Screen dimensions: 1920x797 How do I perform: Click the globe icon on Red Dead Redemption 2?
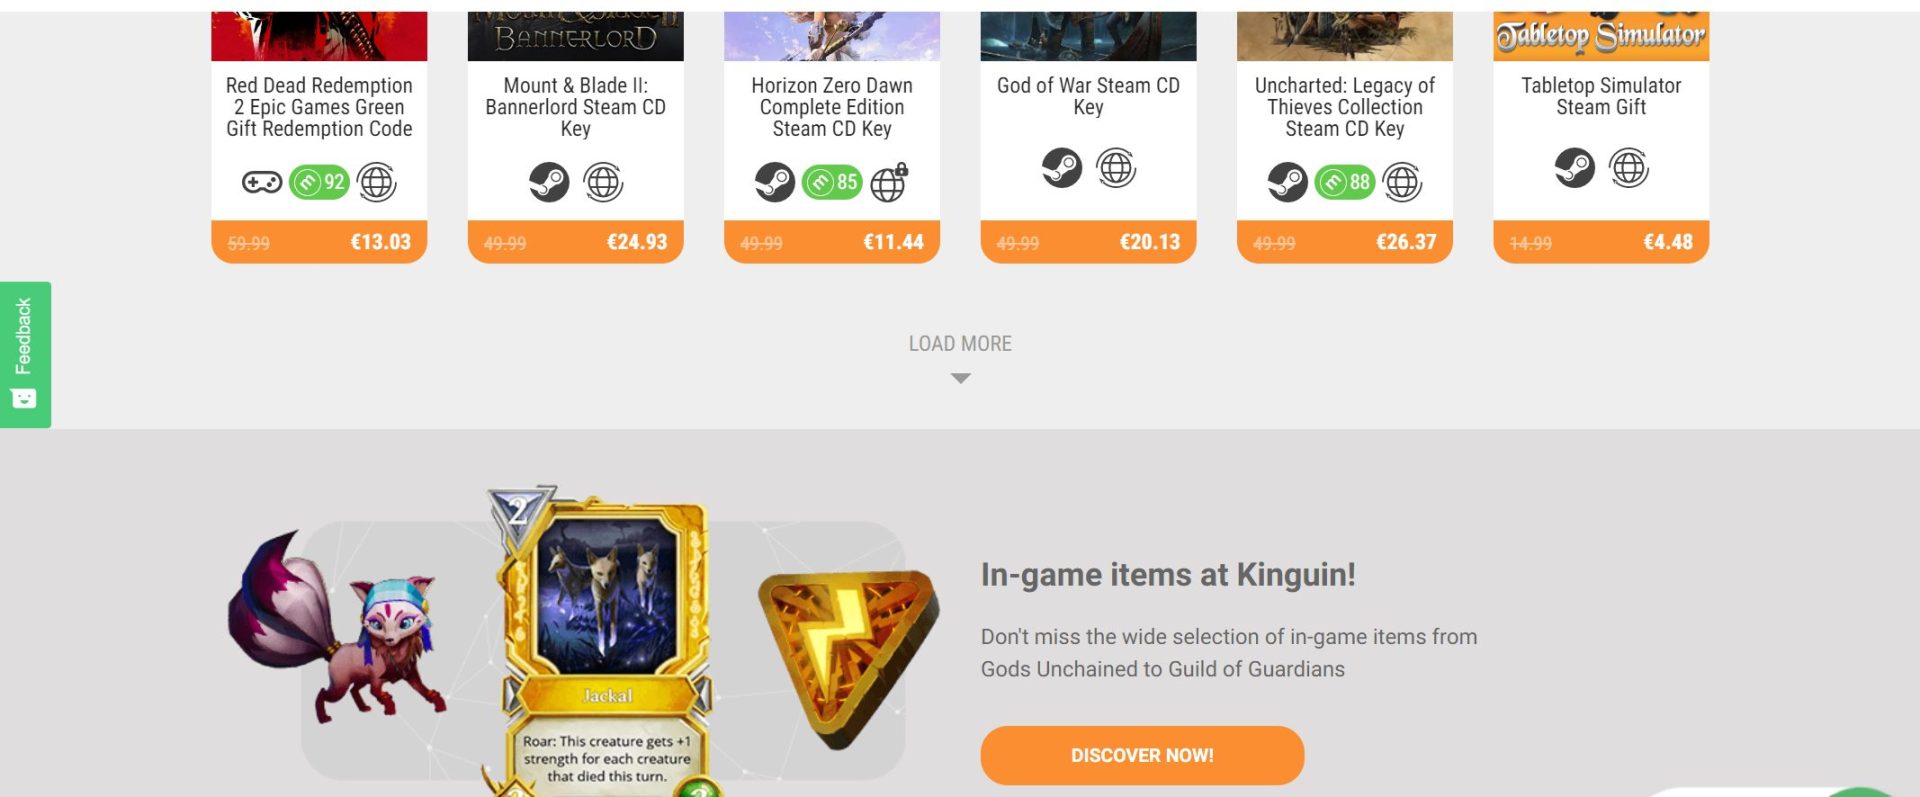[377, 182]
